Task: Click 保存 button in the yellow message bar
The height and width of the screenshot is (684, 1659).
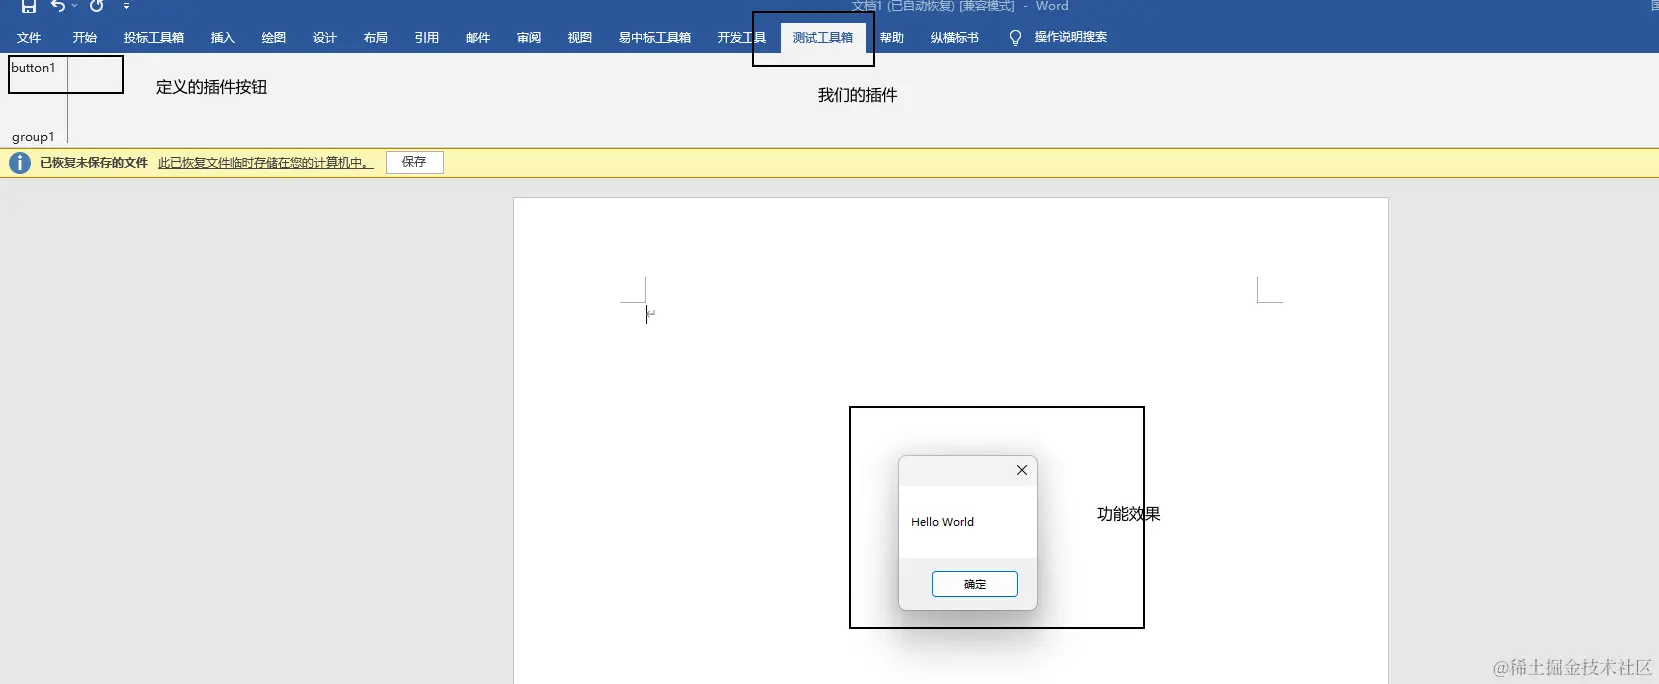Action: coord(415,162)
